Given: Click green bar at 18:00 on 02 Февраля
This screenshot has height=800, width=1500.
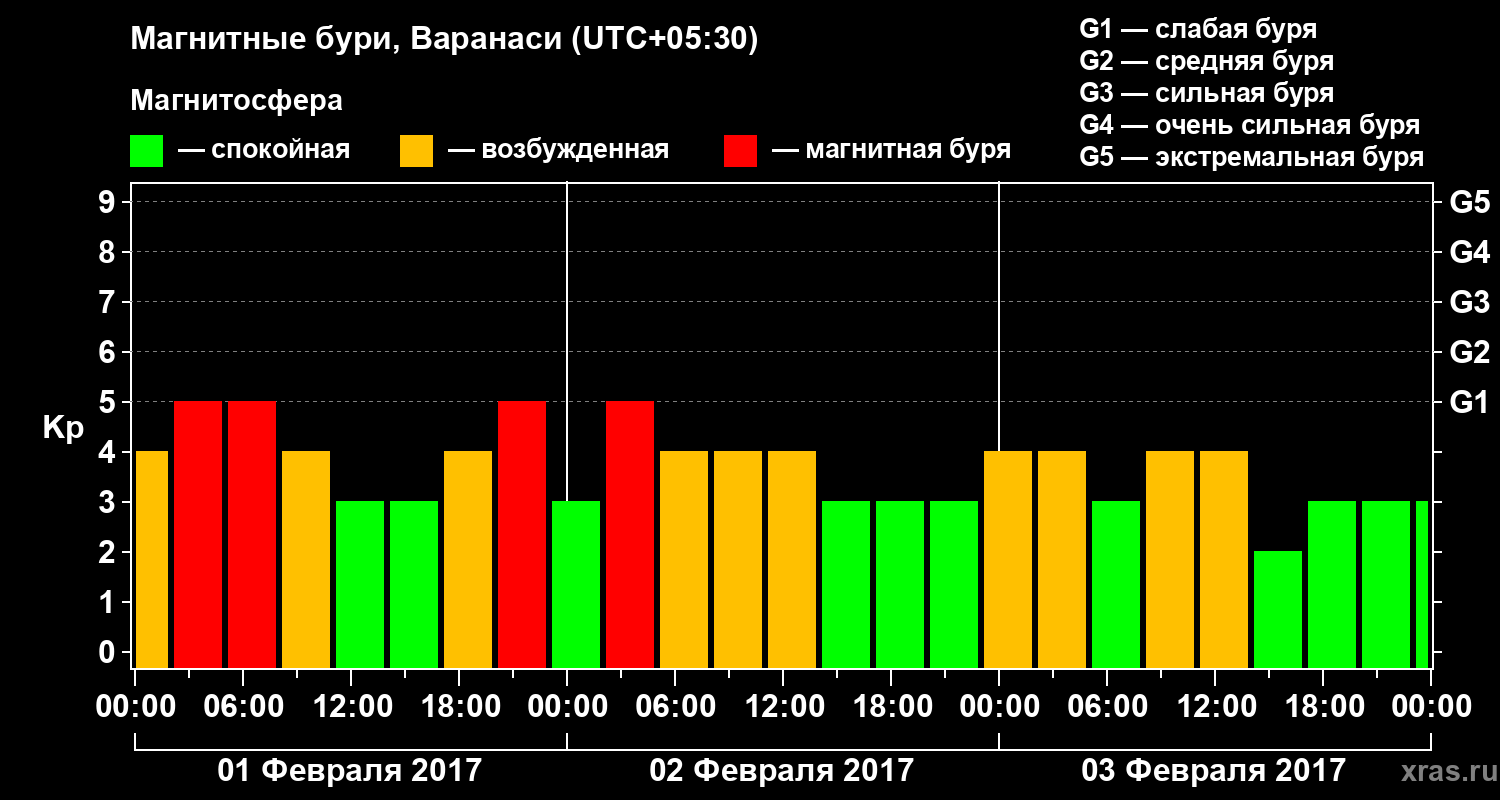Looking at the screenshot, I should pyautogui.click(x=900, y=584).
